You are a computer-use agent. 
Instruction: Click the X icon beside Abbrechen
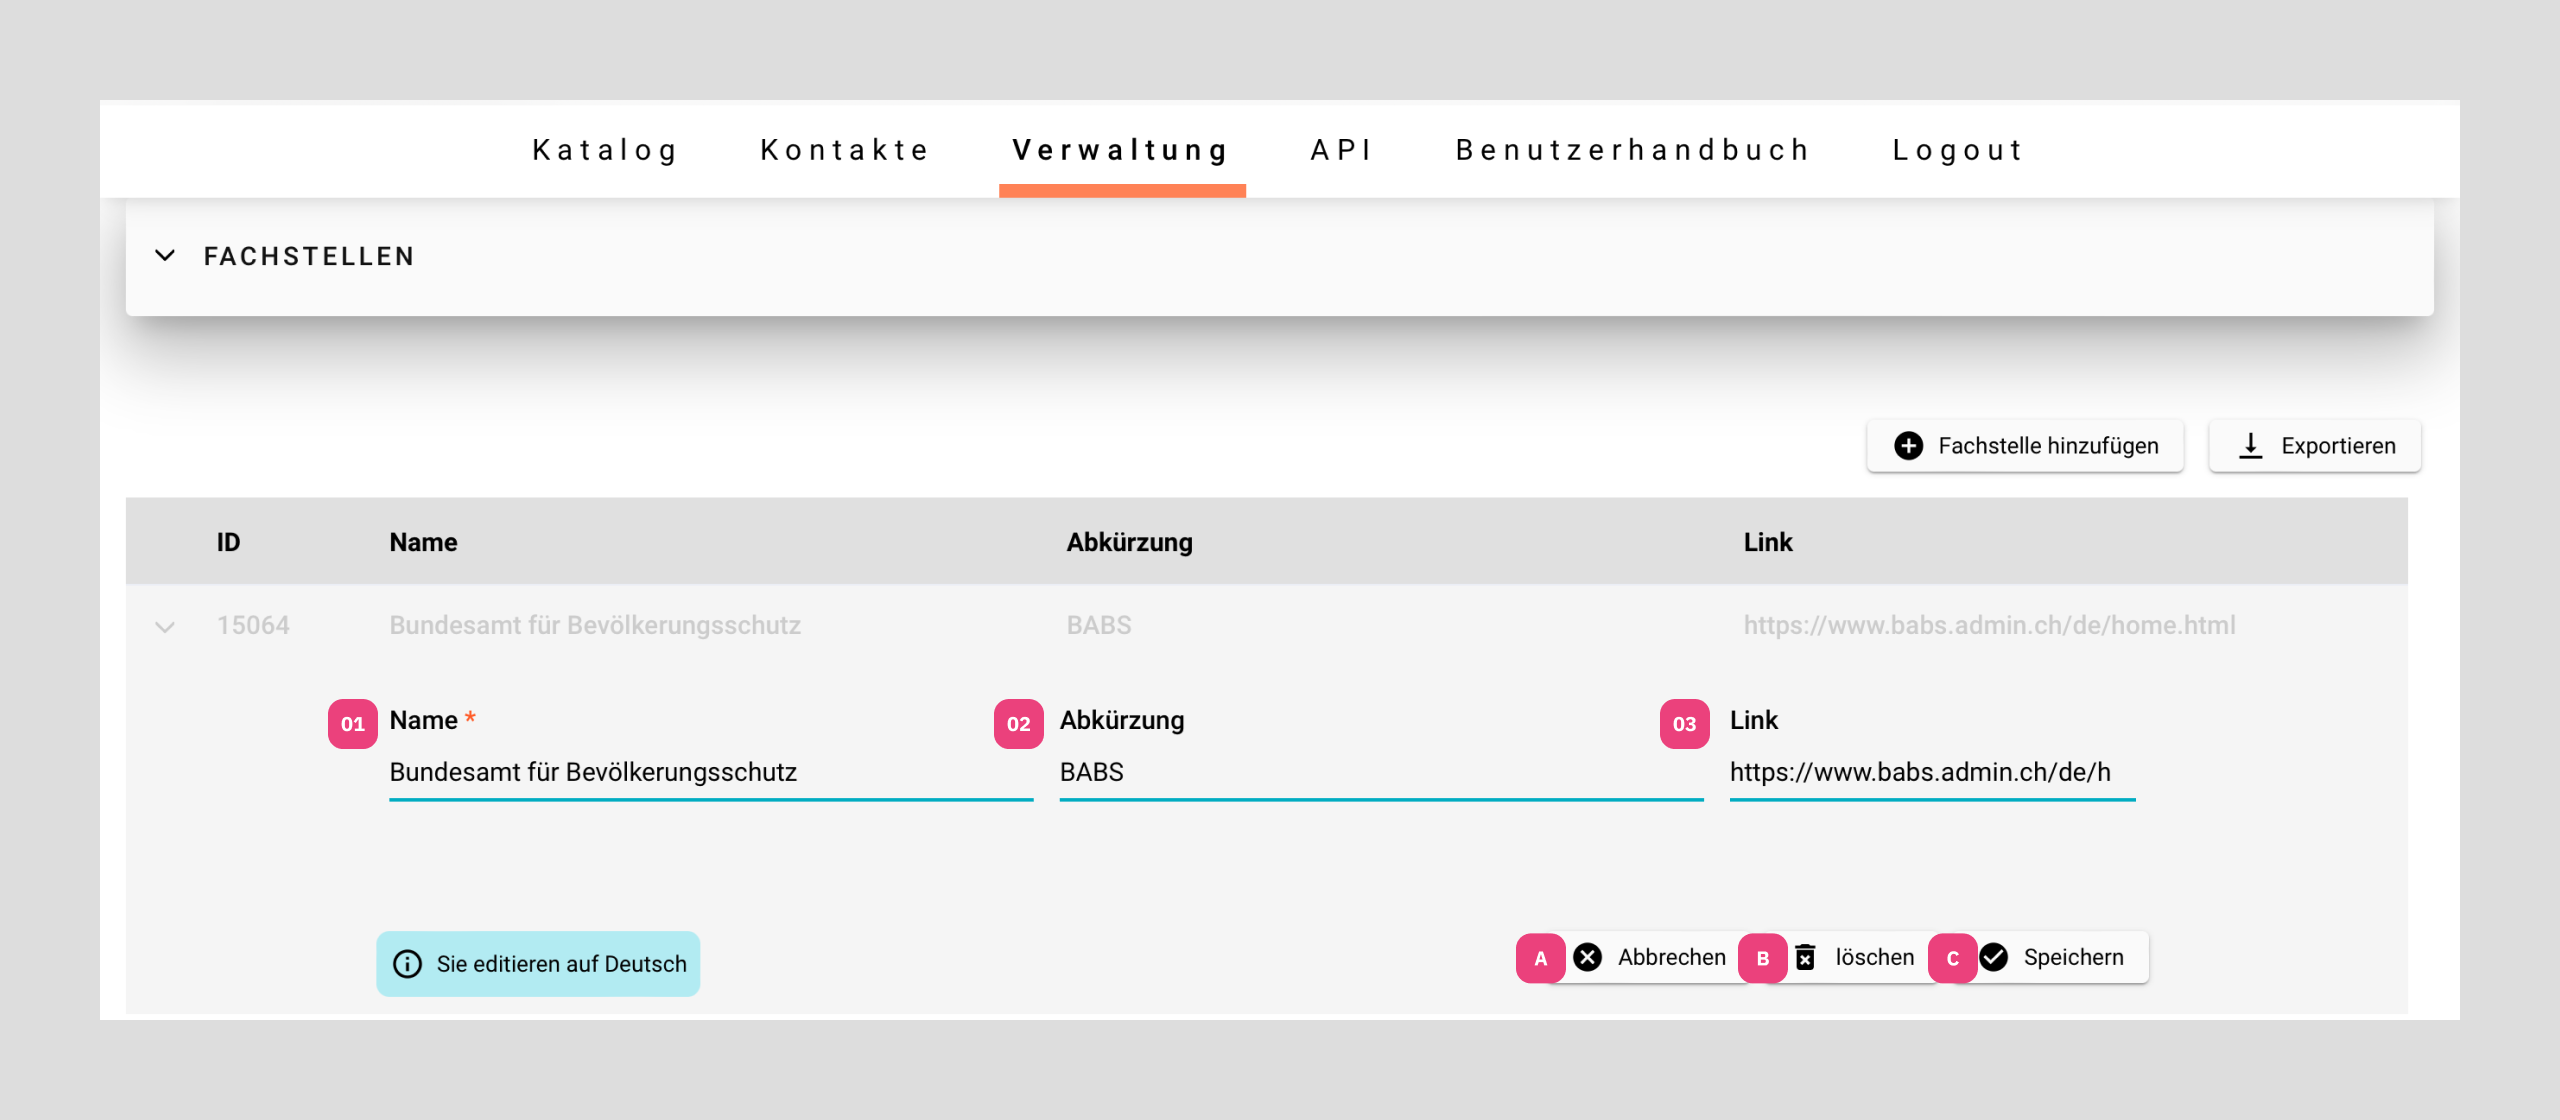1588,957
